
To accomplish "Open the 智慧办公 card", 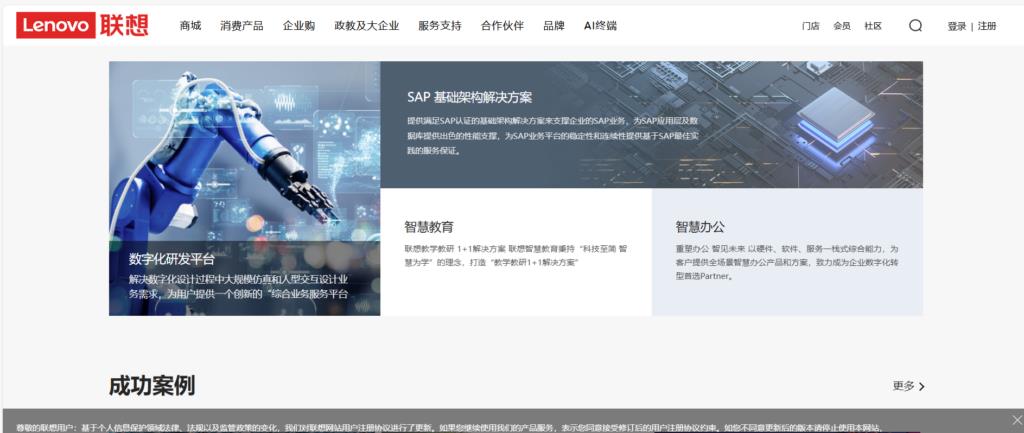I will [787, 252].
